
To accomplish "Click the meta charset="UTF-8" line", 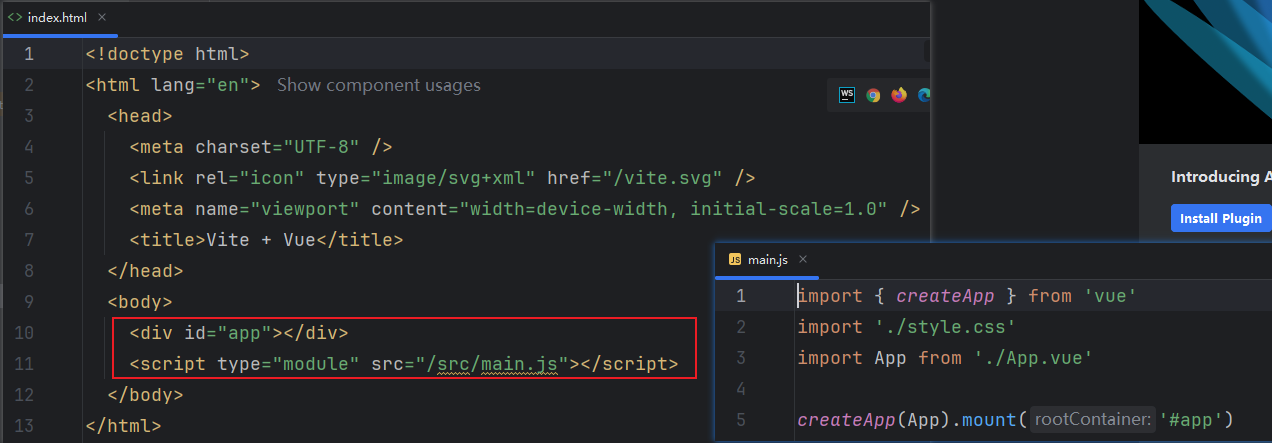I will click(260, 147).
